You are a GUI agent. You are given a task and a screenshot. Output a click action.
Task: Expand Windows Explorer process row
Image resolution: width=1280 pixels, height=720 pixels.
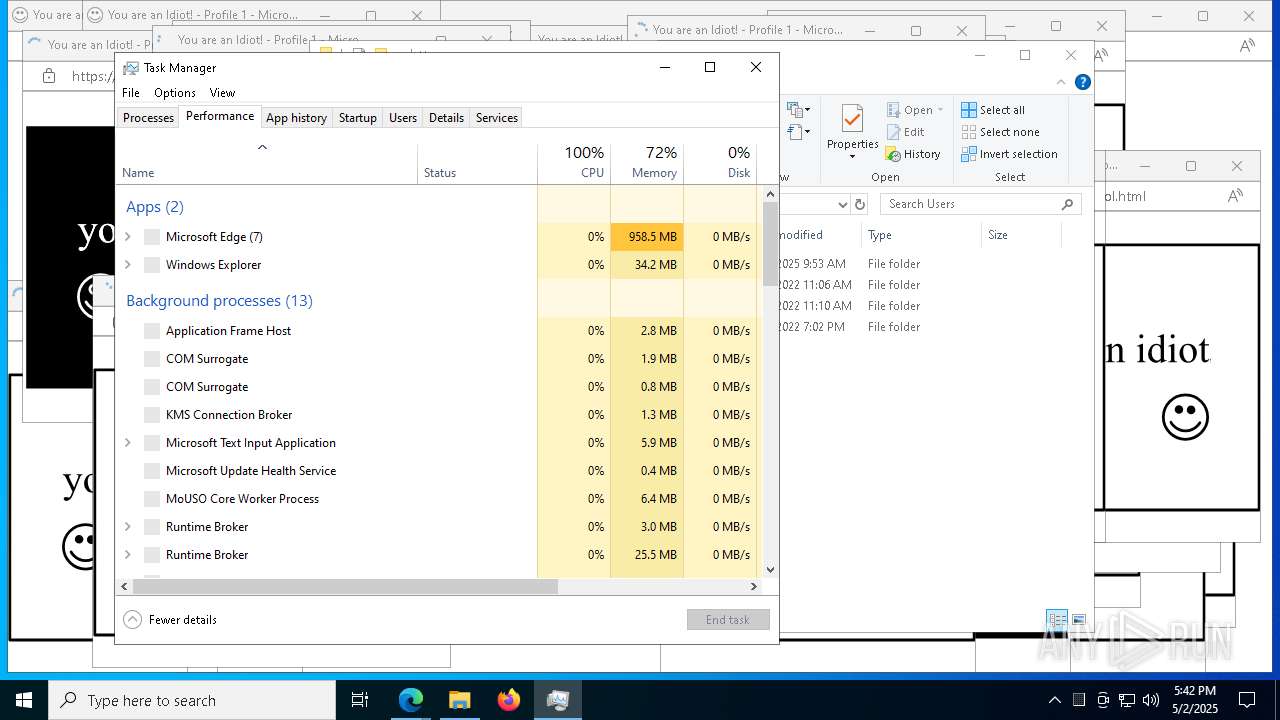coord(127,265)
